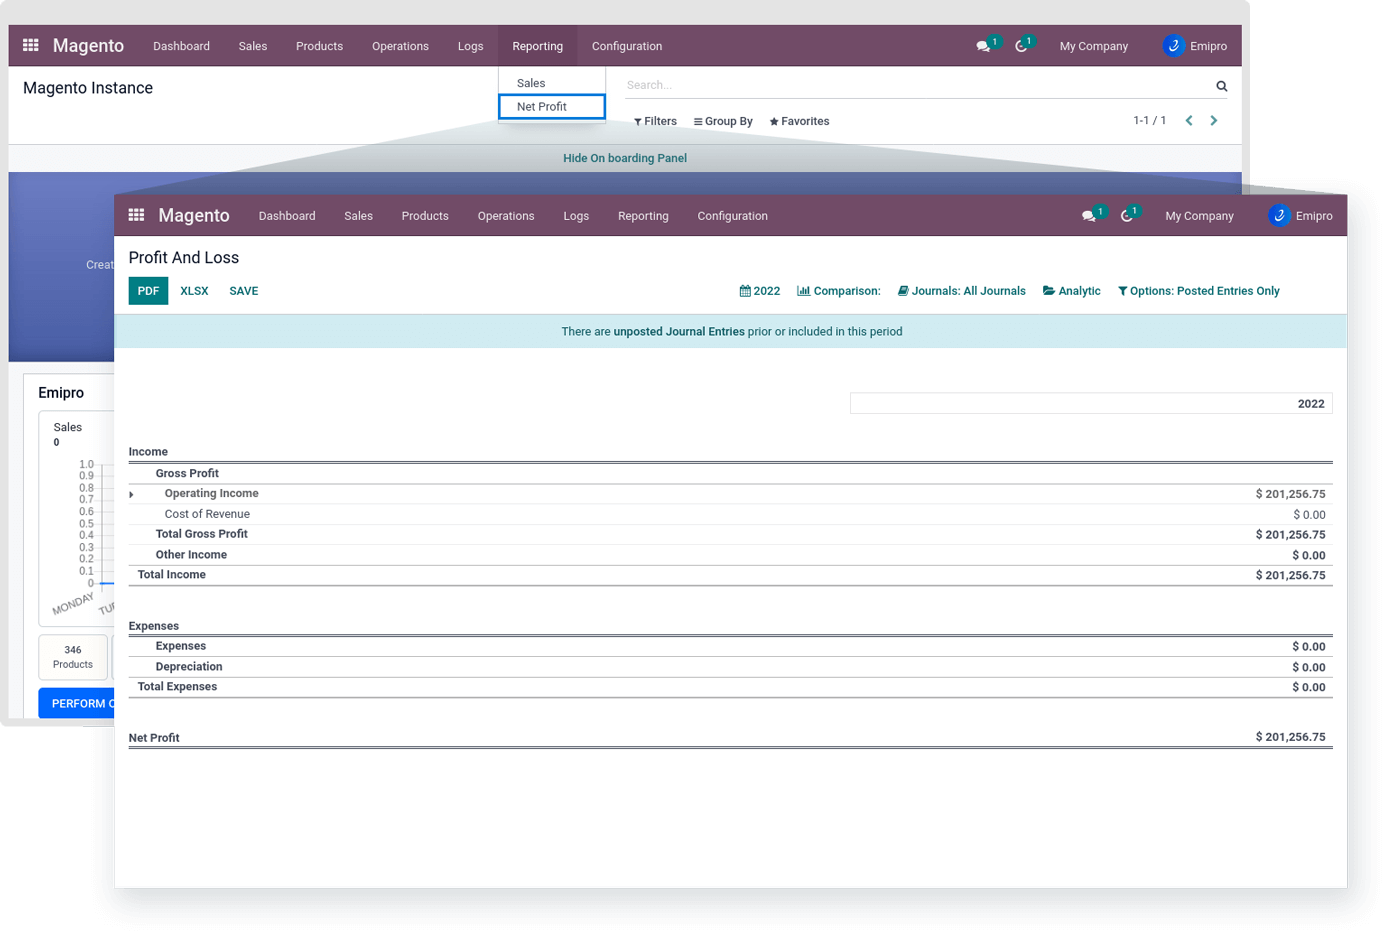
Task: Select Net Profit from Reporting menu
Action: coord(541,107)
